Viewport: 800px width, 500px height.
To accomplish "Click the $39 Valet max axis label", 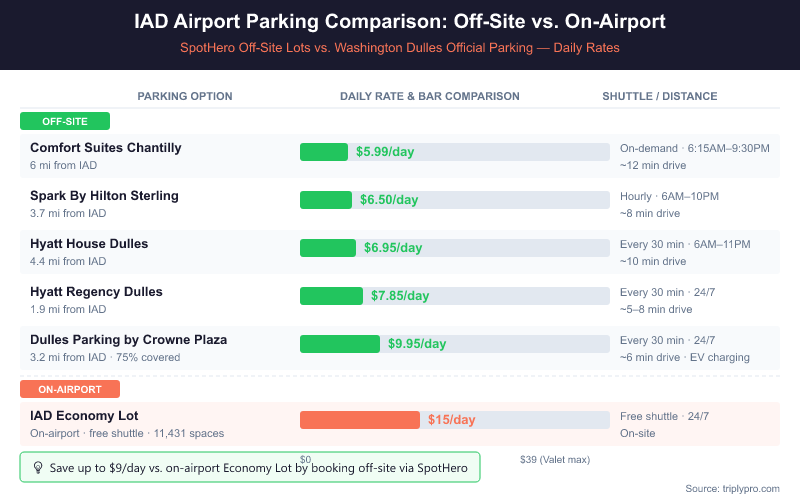I will pos(555,460).
